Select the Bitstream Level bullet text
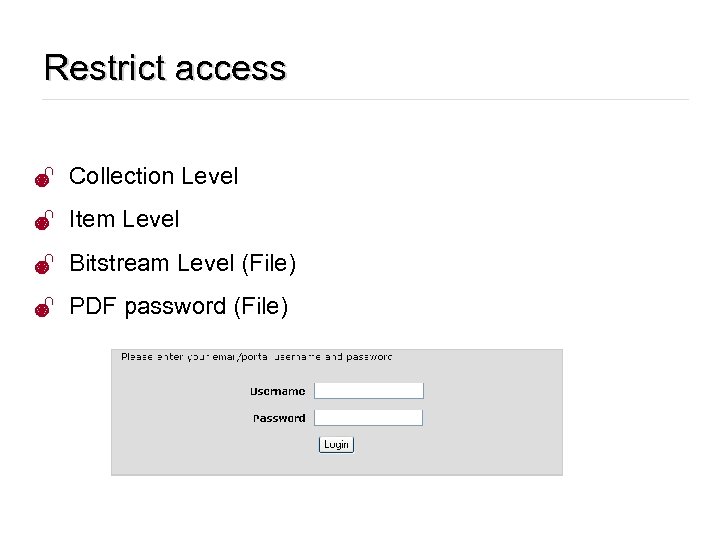The height and width of the screenshot is (540, 720). (182, 263)
